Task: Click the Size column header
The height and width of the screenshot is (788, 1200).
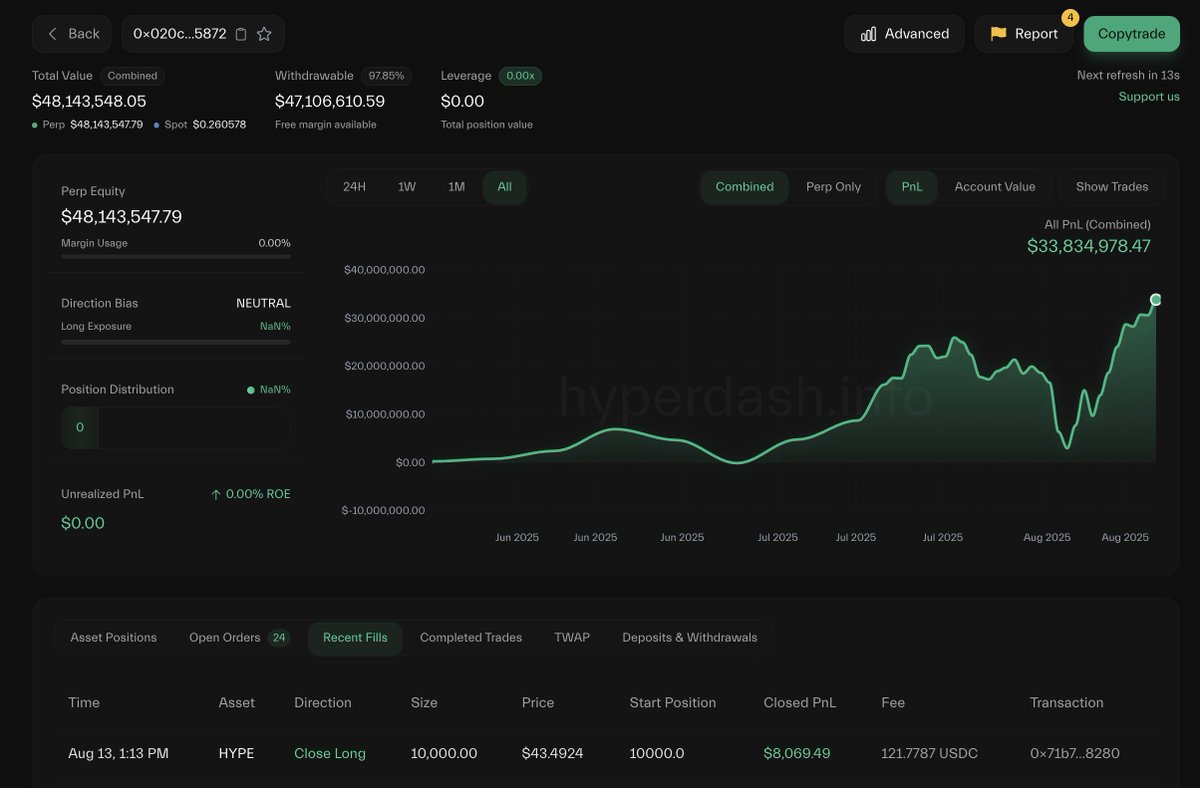Action: click(x=424, y=703)
